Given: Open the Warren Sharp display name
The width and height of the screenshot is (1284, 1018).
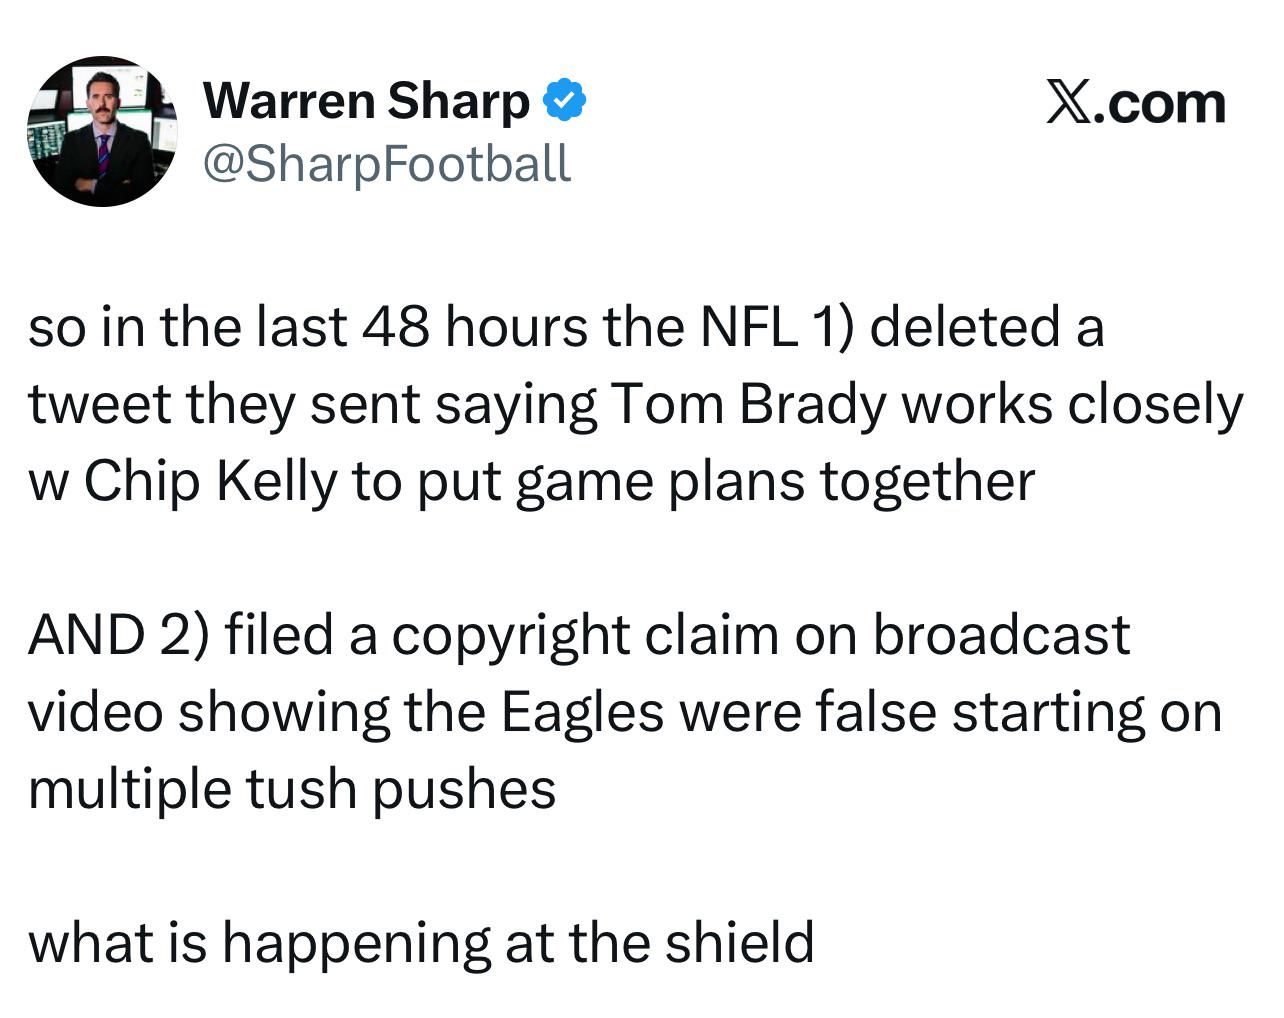Looking at the screenshot, I should coord(366,102).
